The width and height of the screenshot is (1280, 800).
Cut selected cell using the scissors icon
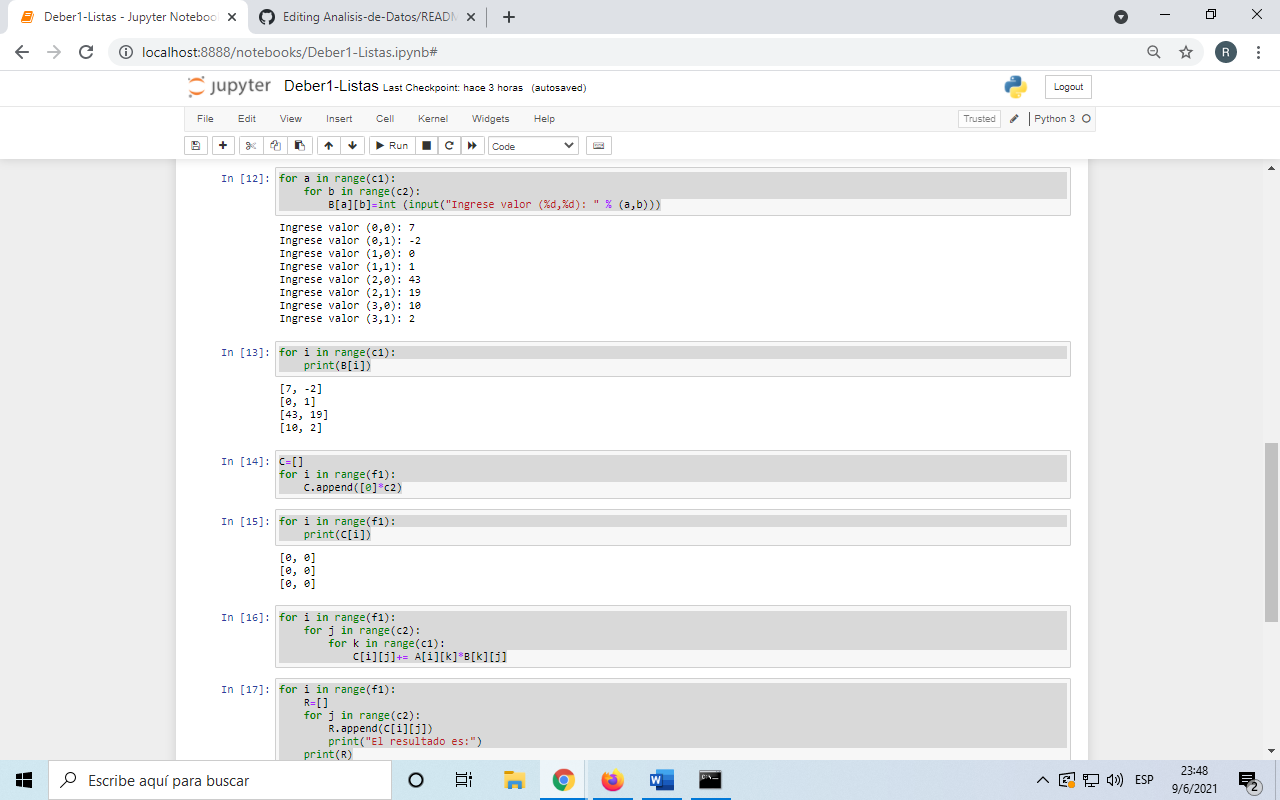click(x=250, y=145)
